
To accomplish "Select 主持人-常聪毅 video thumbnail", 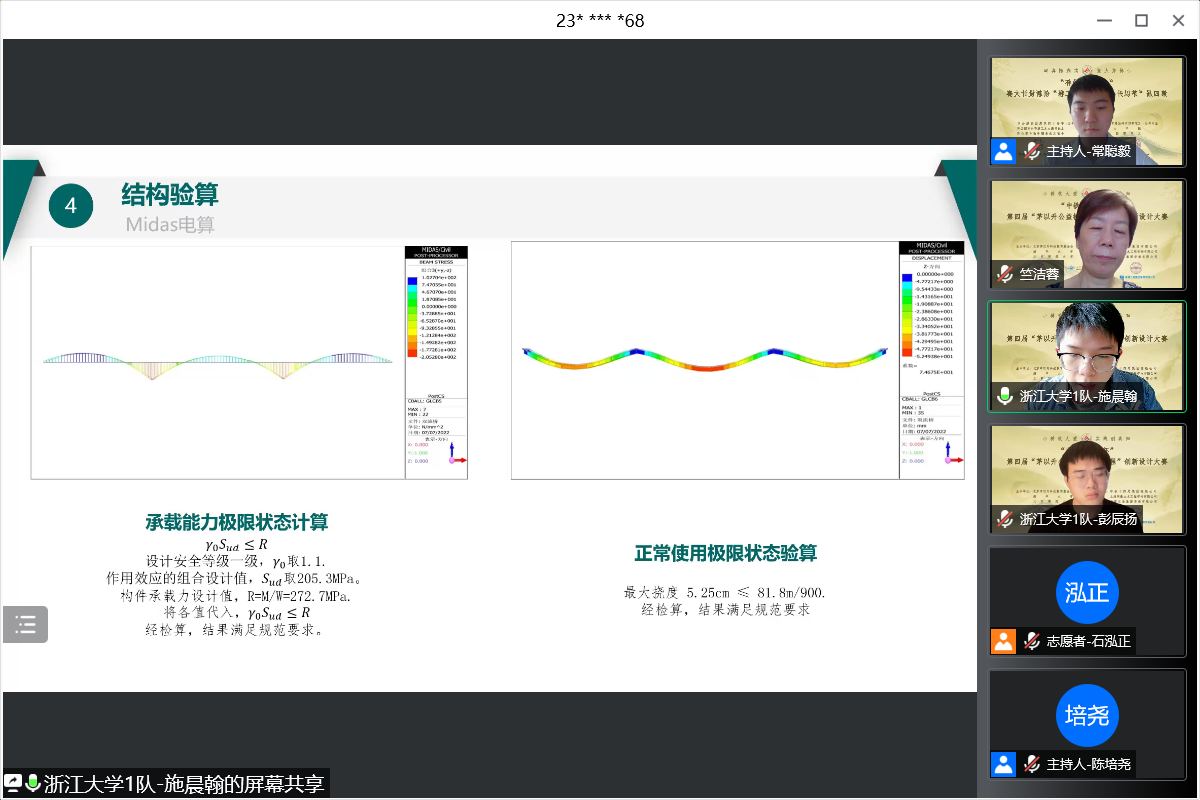I will (1087, 100).
